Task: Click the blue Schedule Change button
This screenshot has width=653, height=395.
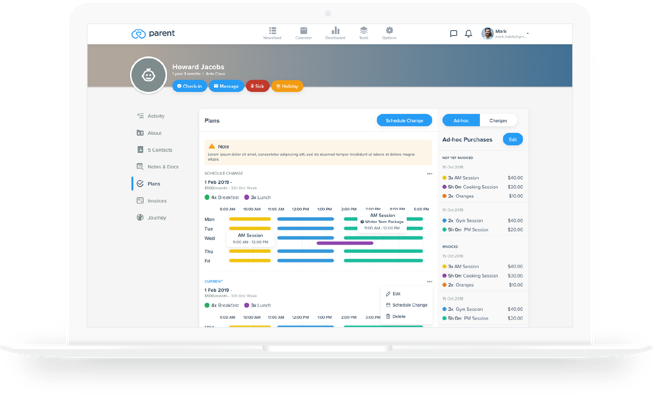Action: (404, 120)
